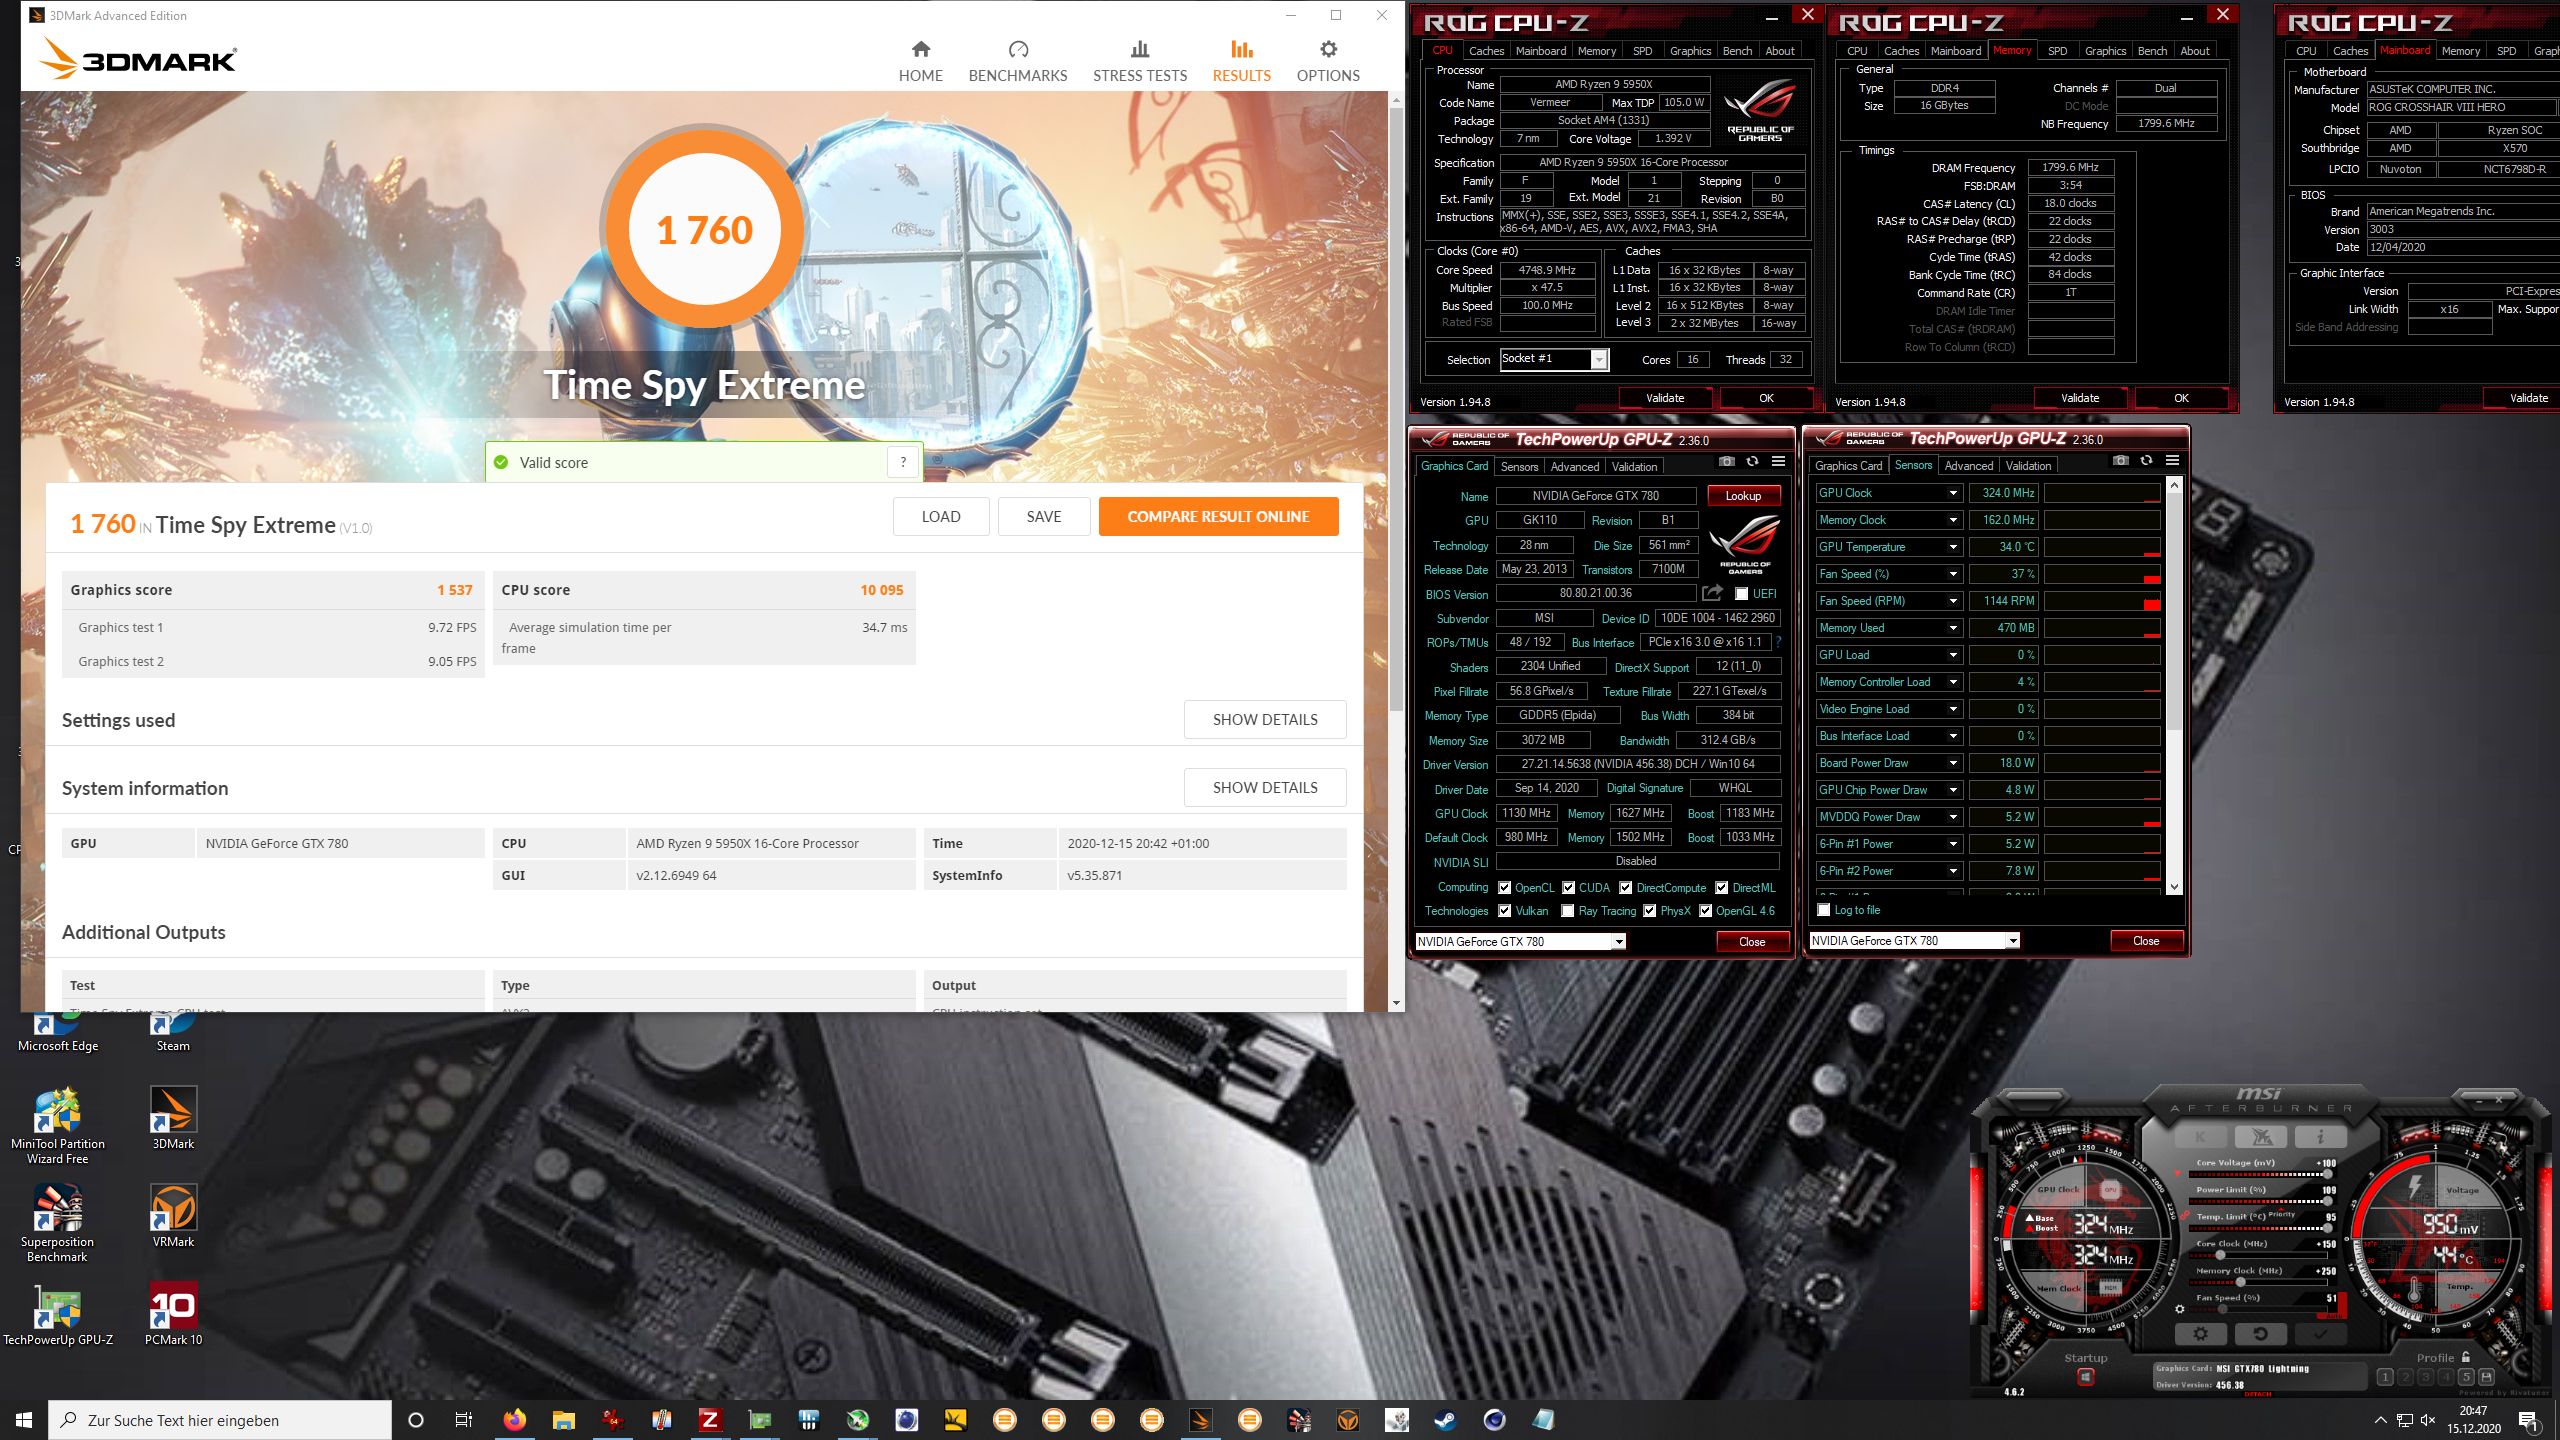Click the Kombustor K button in Afterburner

pyautogui.click(x=2200, y=1137)
